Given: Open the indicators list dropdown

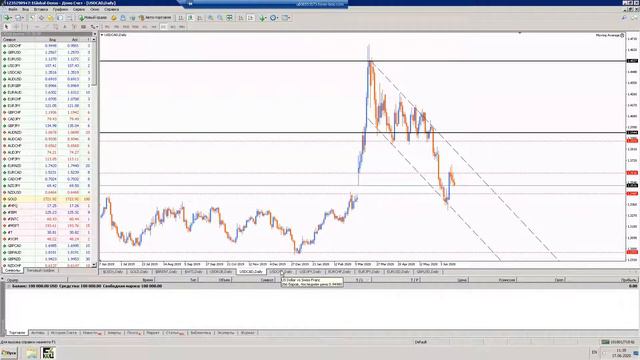Looking at the screenshot, I should [263, 18].
